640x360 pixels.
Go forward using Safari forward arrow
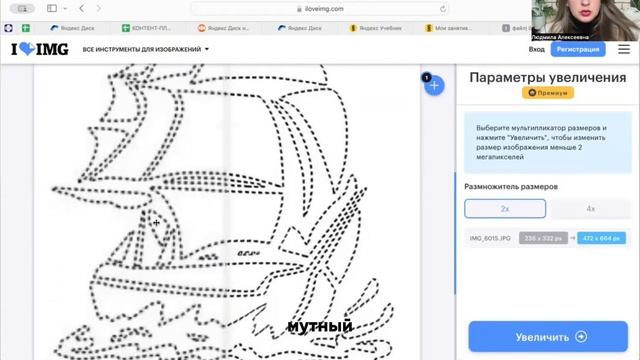point(98,8)
